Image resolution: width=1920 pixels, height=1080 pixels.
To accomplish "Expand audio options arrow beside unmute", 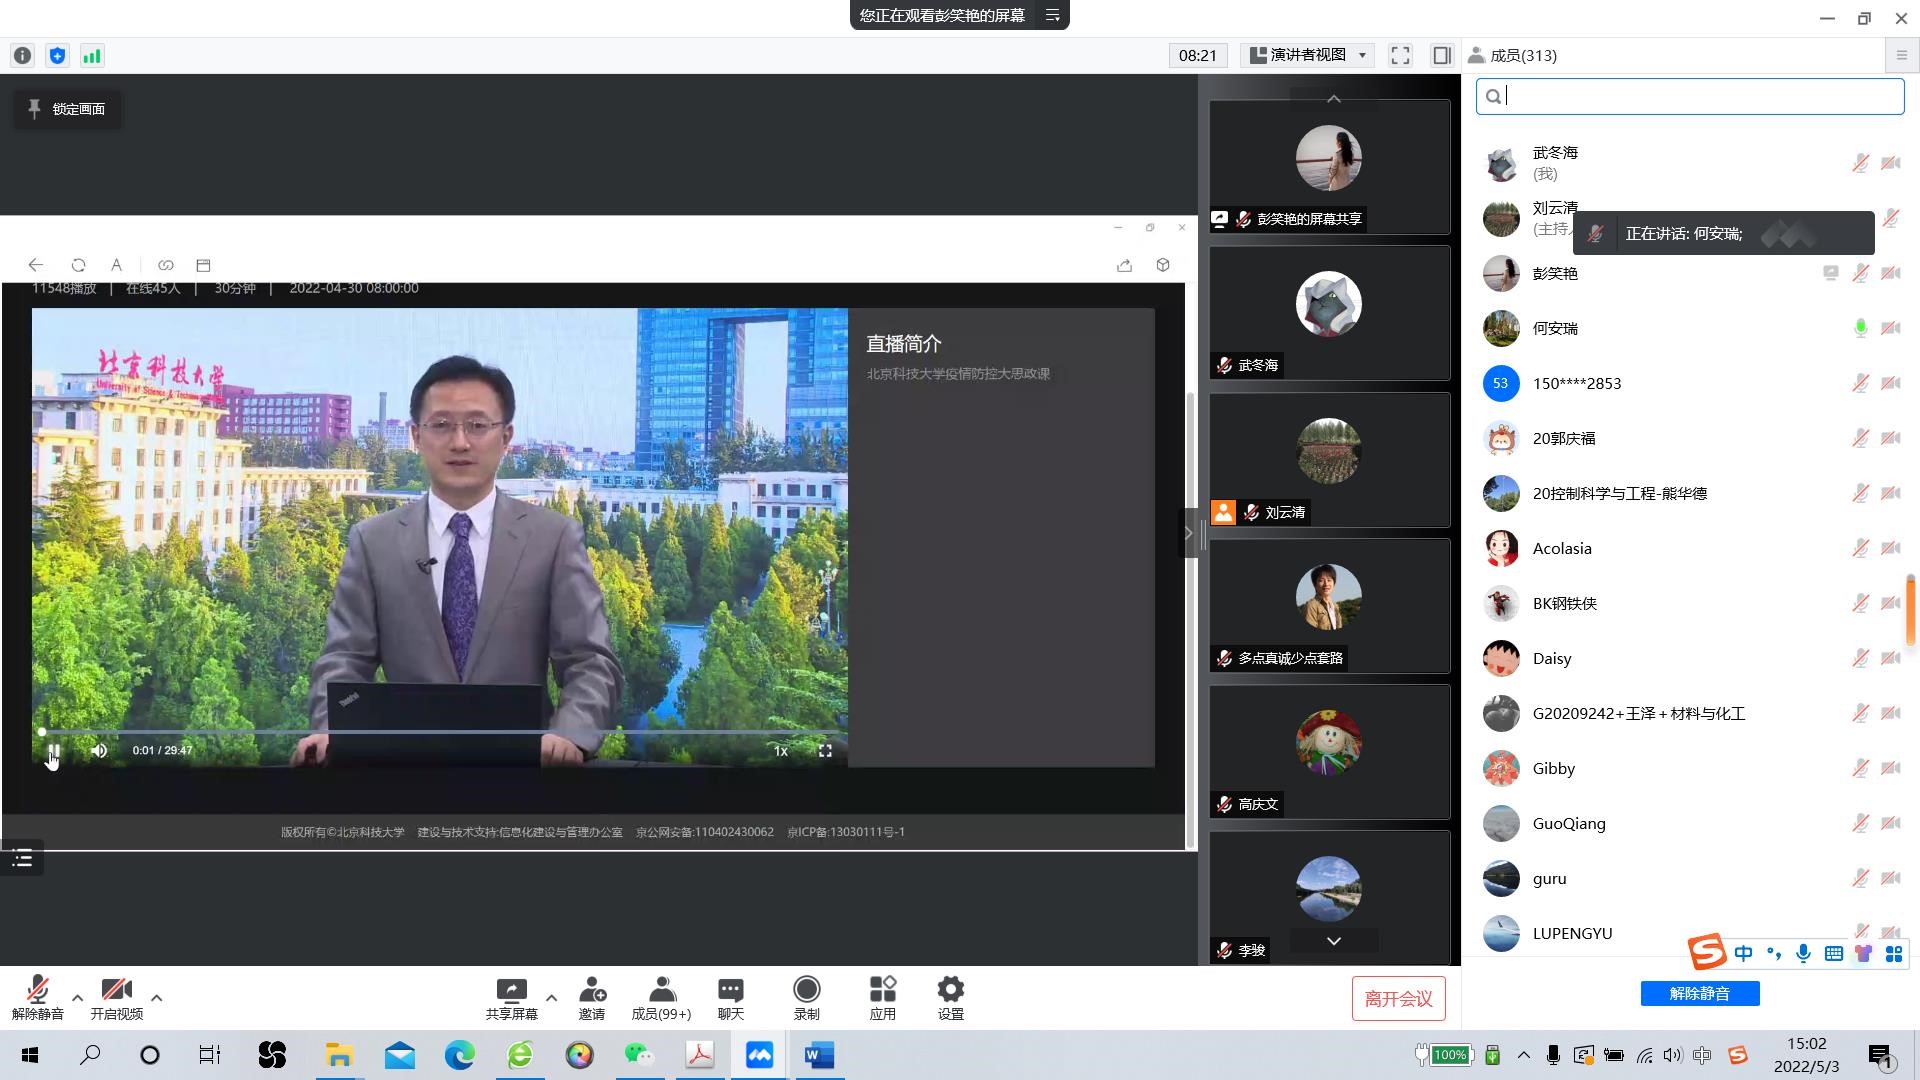I will [77, 997].
